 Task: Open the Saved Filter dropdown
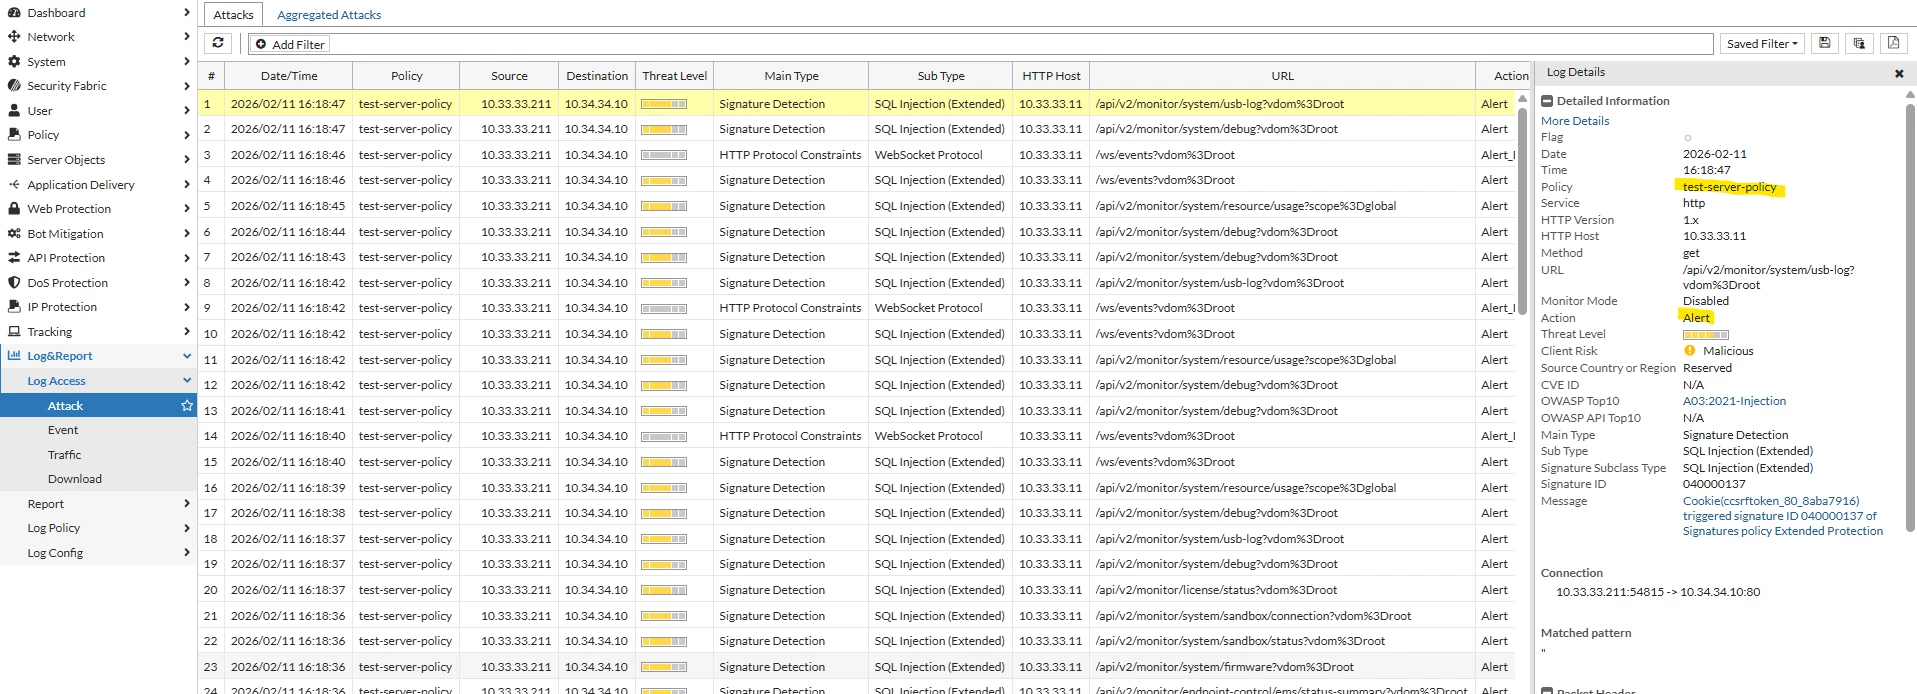(x=1762, y=44)
